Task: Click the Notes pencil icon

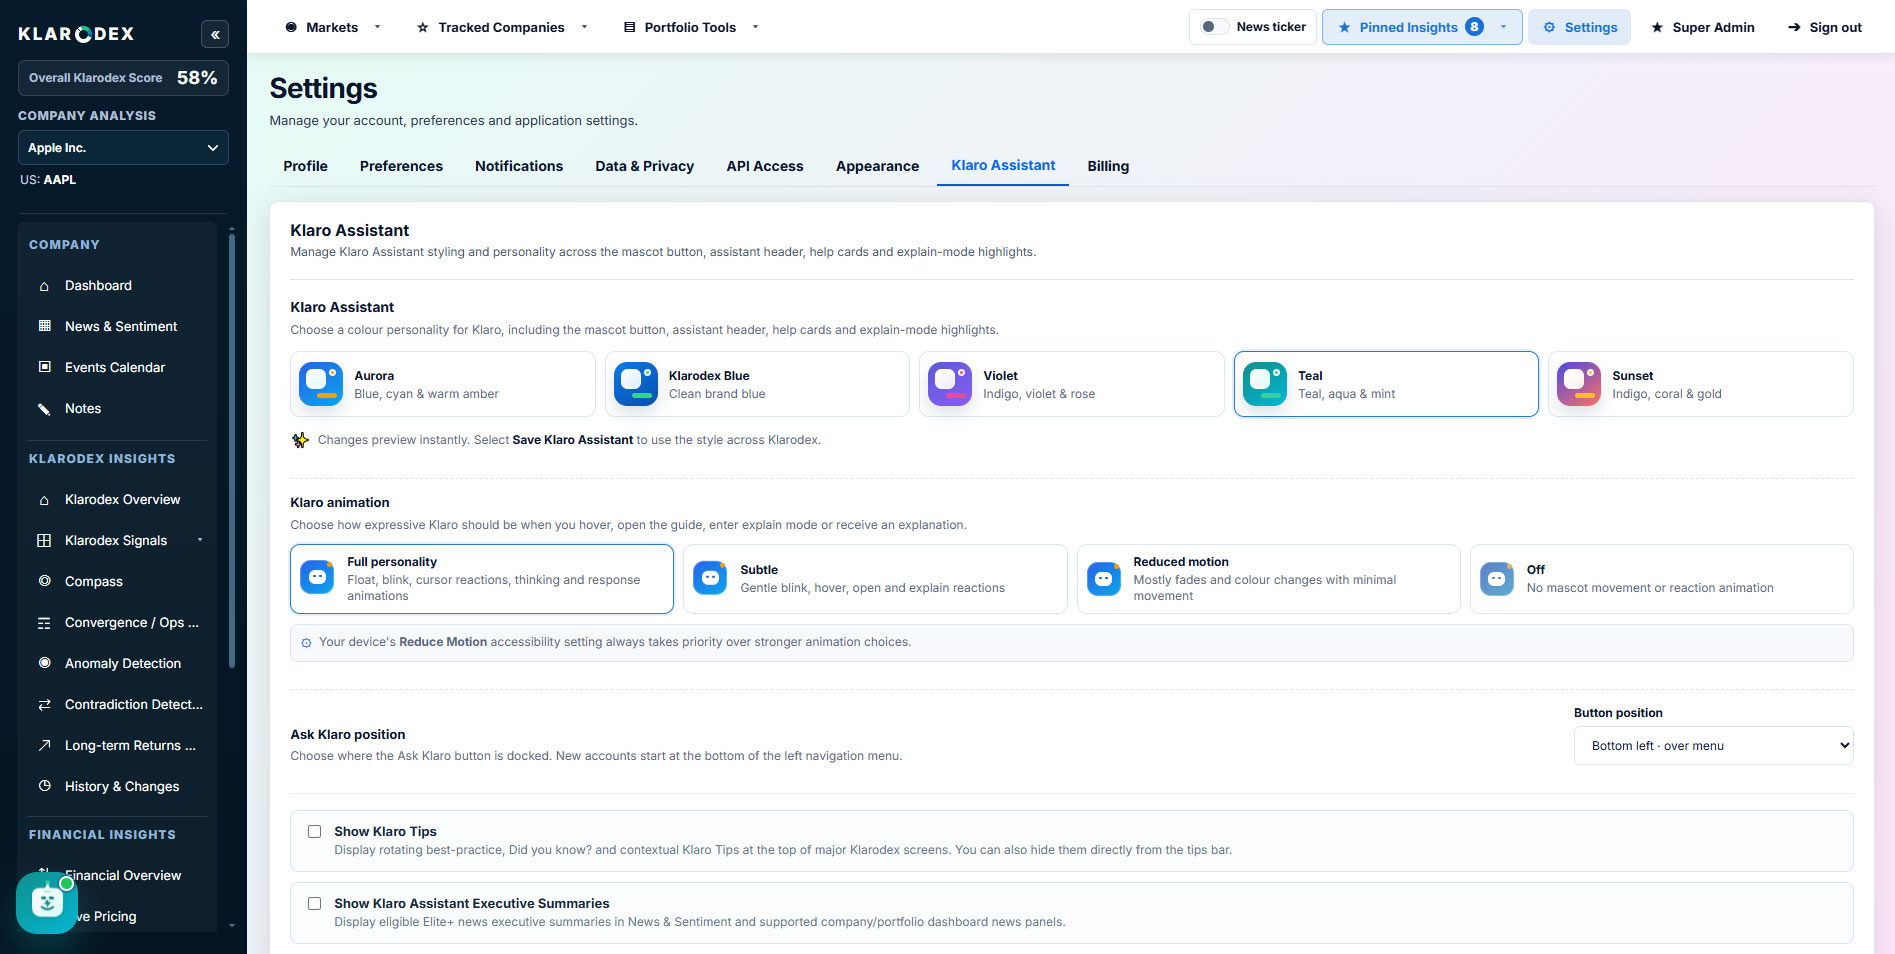Action: pos(44,408)
